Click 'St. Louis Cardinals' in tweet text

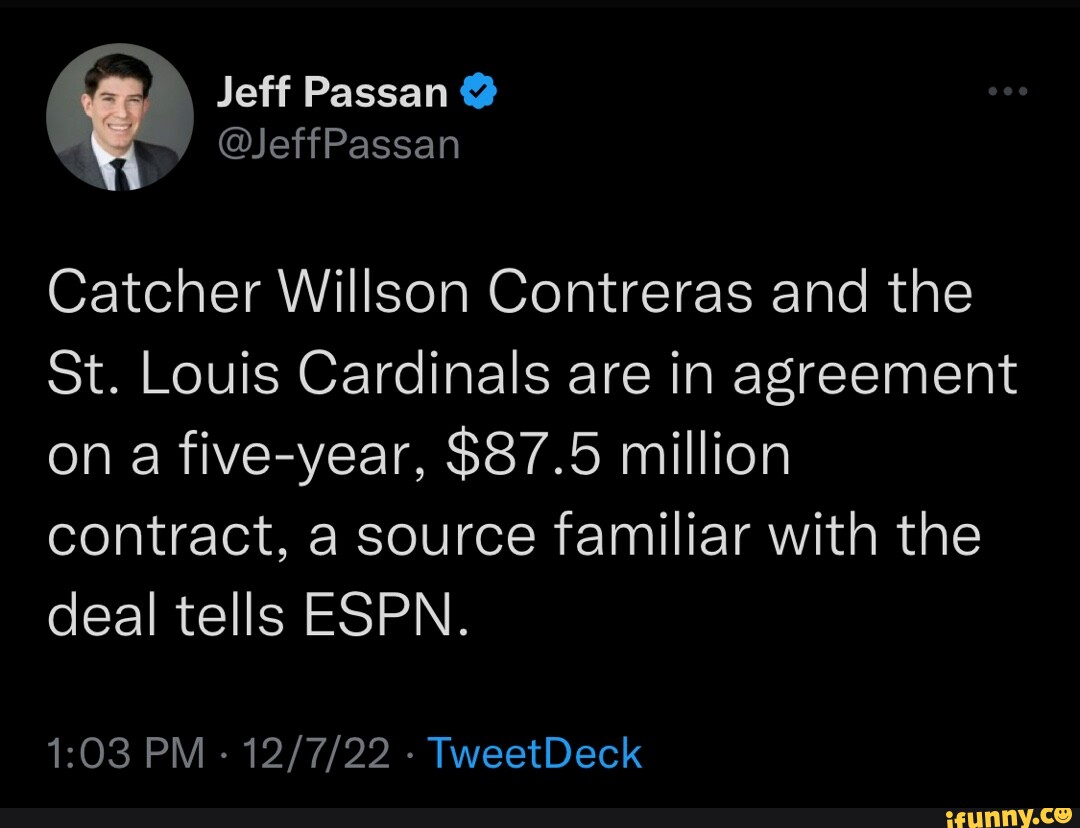tap(297, 375)
